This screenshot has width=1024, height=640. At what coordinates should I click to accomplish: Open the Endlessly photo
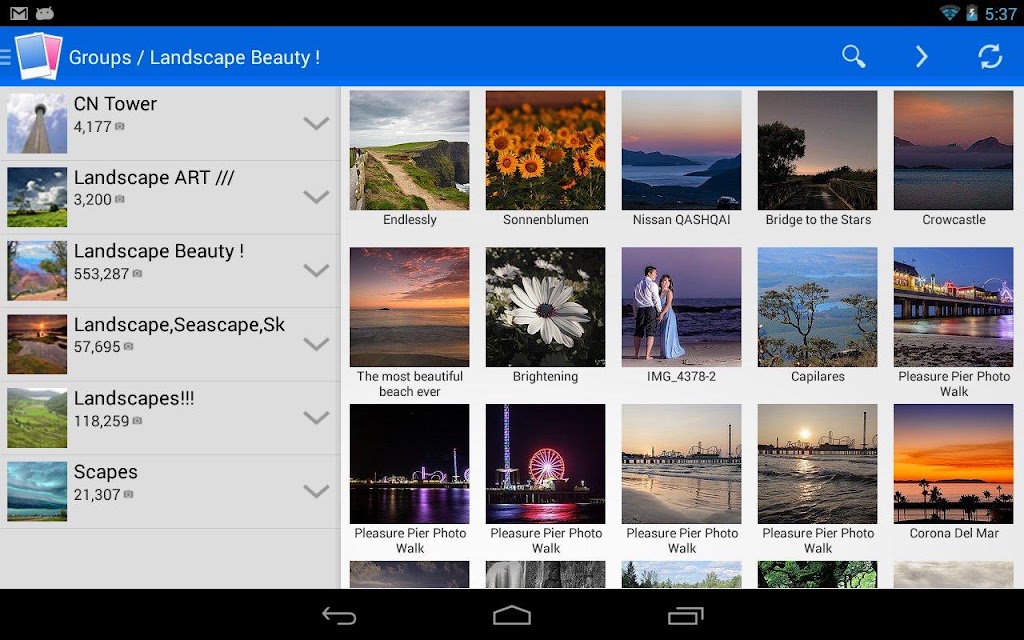coord(409,150)
